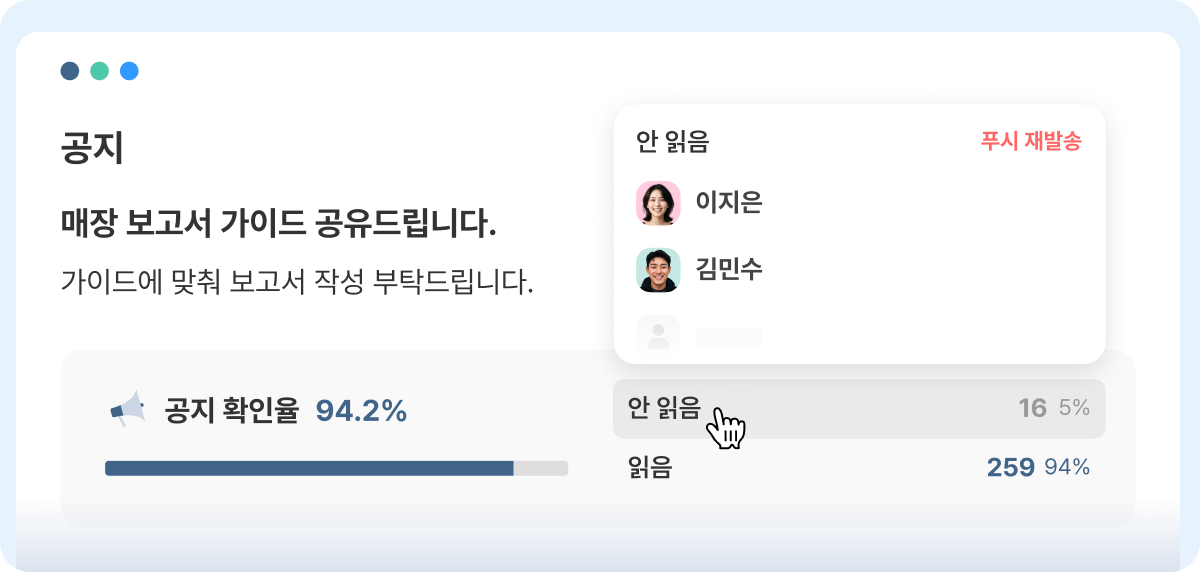The image size is (1200, 572).
Task: Click 이지은's profile avatar
Action: tap(658, 203)
